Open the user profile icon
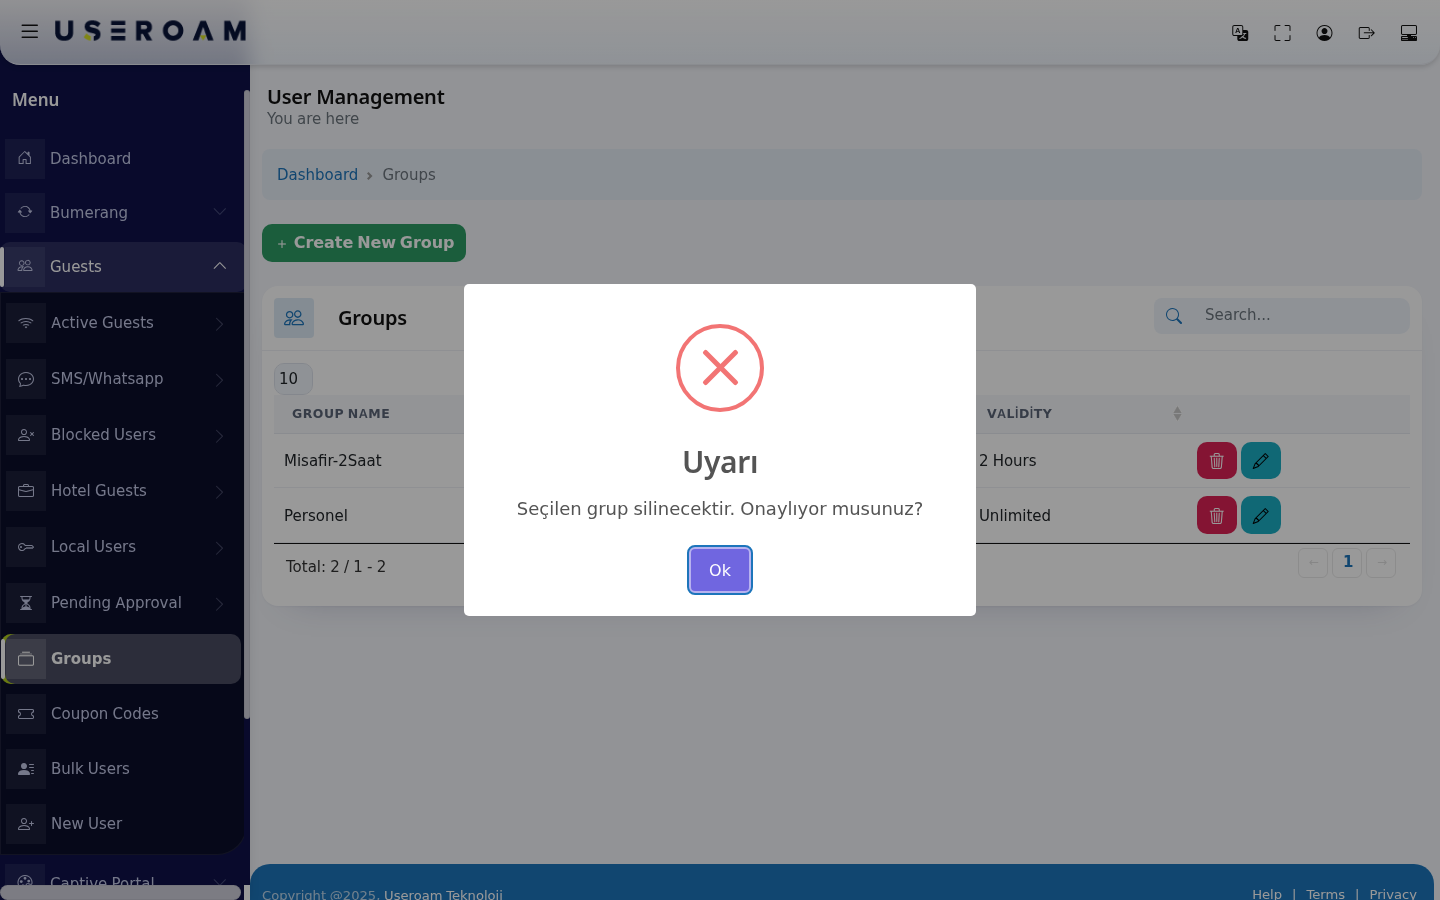Viewport: 1440px width, 900px height. [x=1324, y=33]
